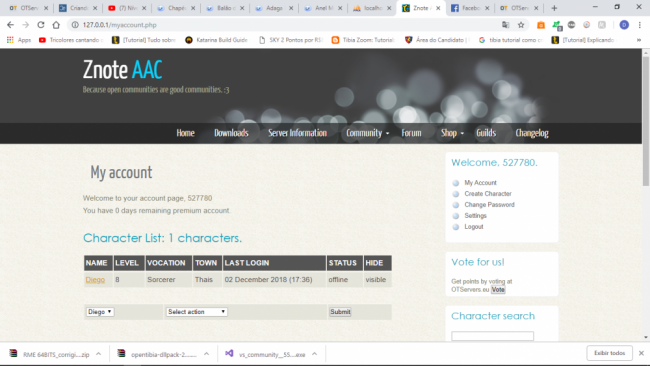Click the site information icon in address bar
This screenshot has height=366, width=650.
click(75, 25)
